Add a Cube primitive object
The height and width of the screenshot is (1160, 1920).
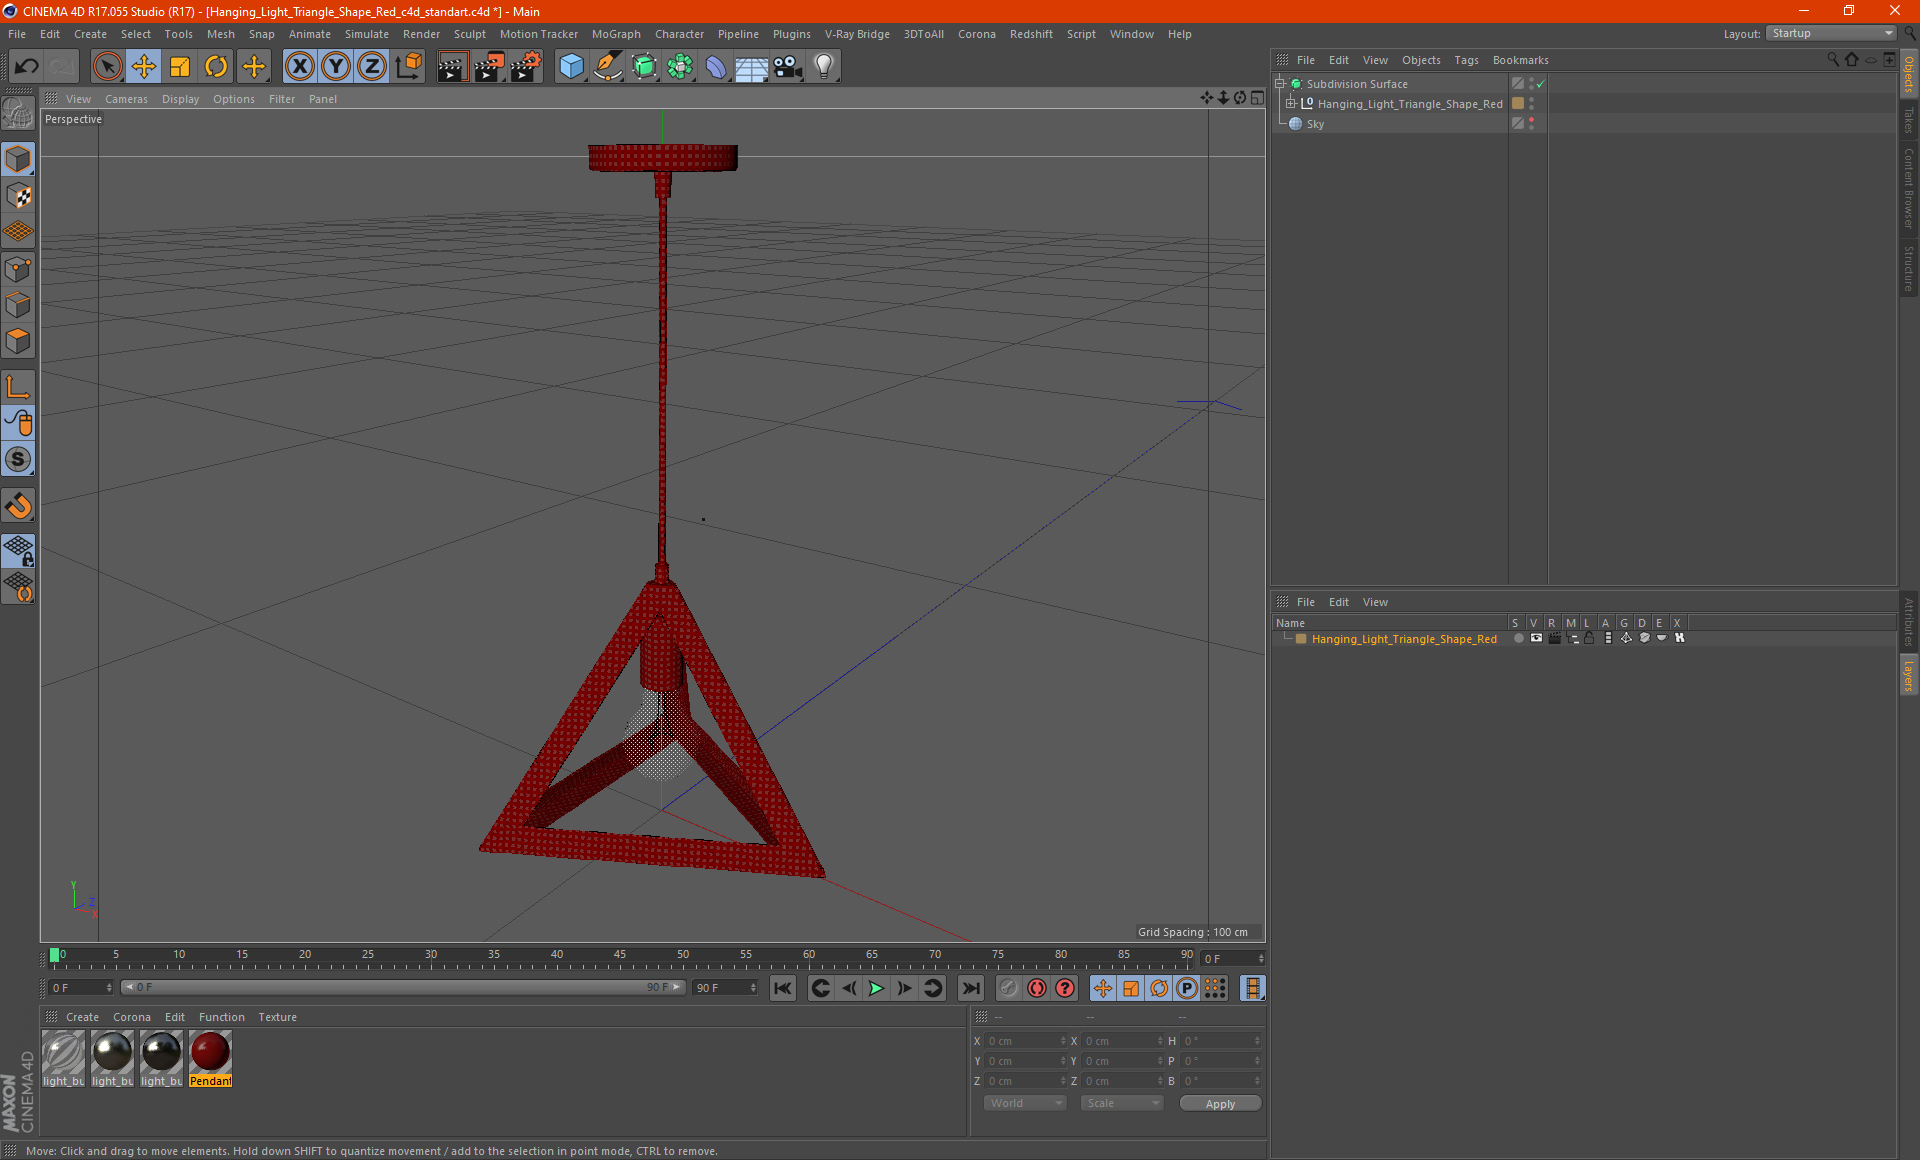click(571, 67)
